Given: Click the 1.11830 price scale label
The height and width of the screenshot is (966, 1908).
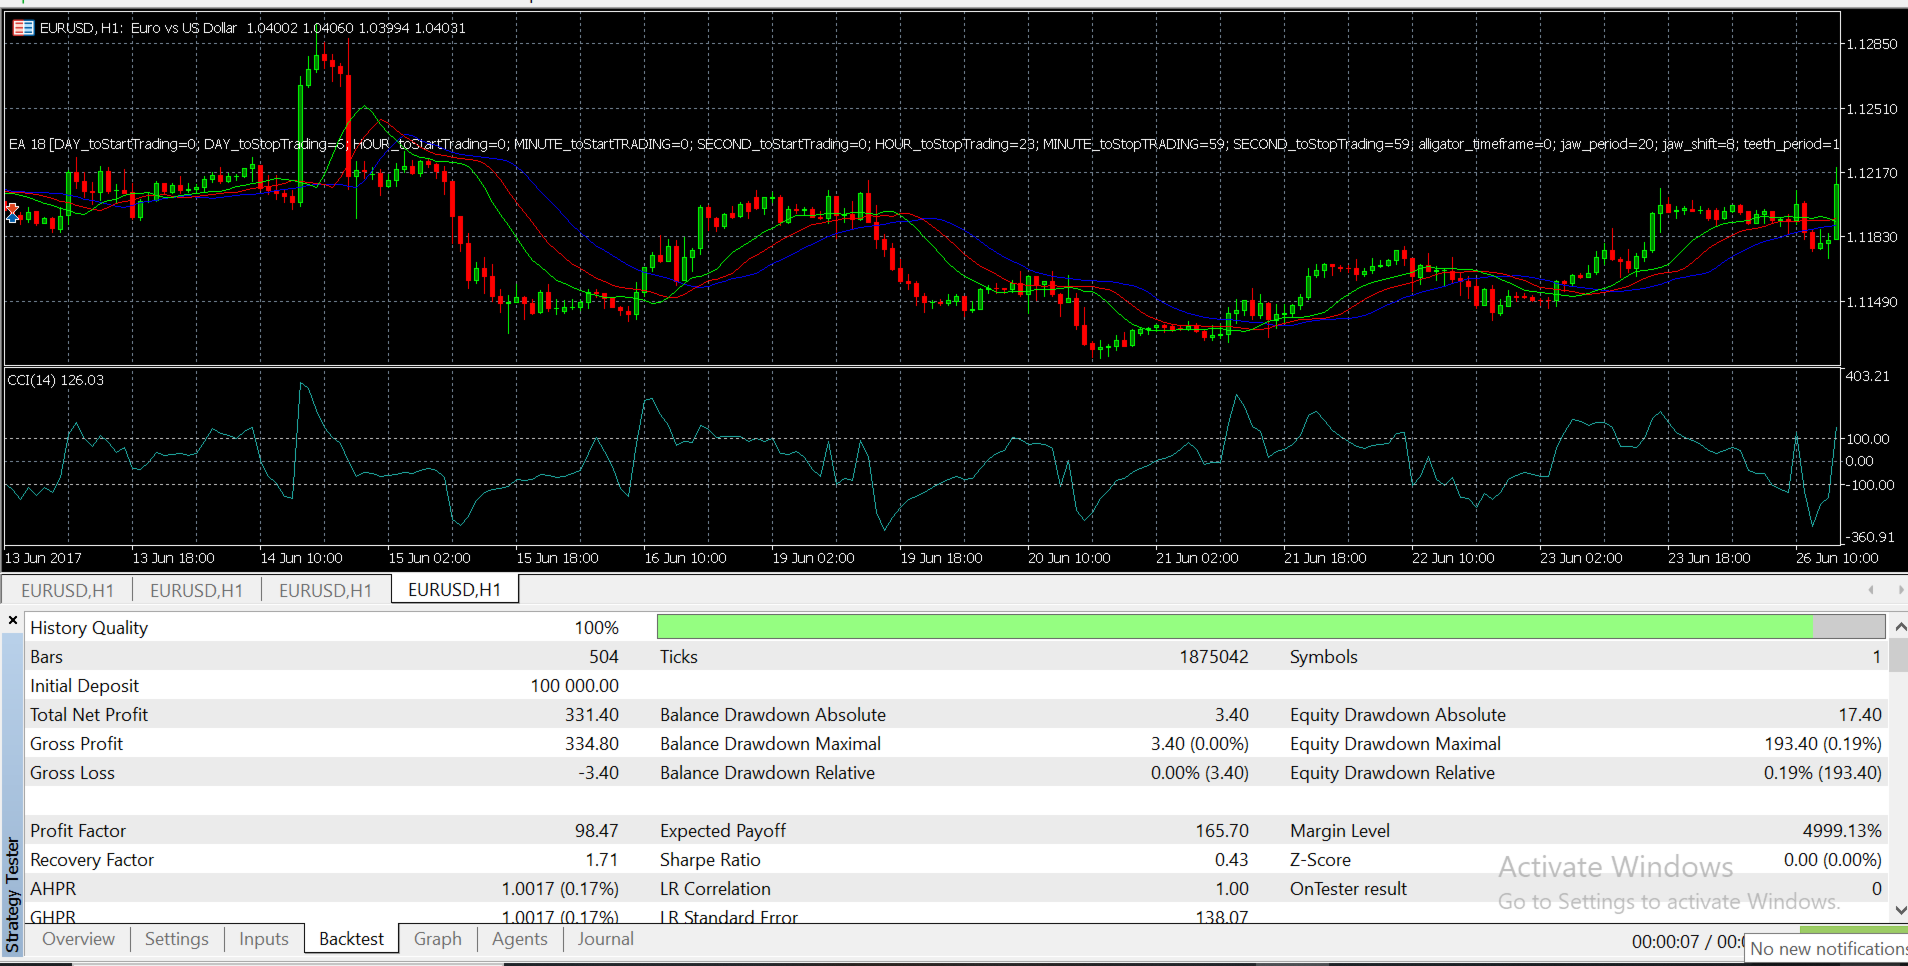Looking at the screenshot, I should click(1871, 237).
